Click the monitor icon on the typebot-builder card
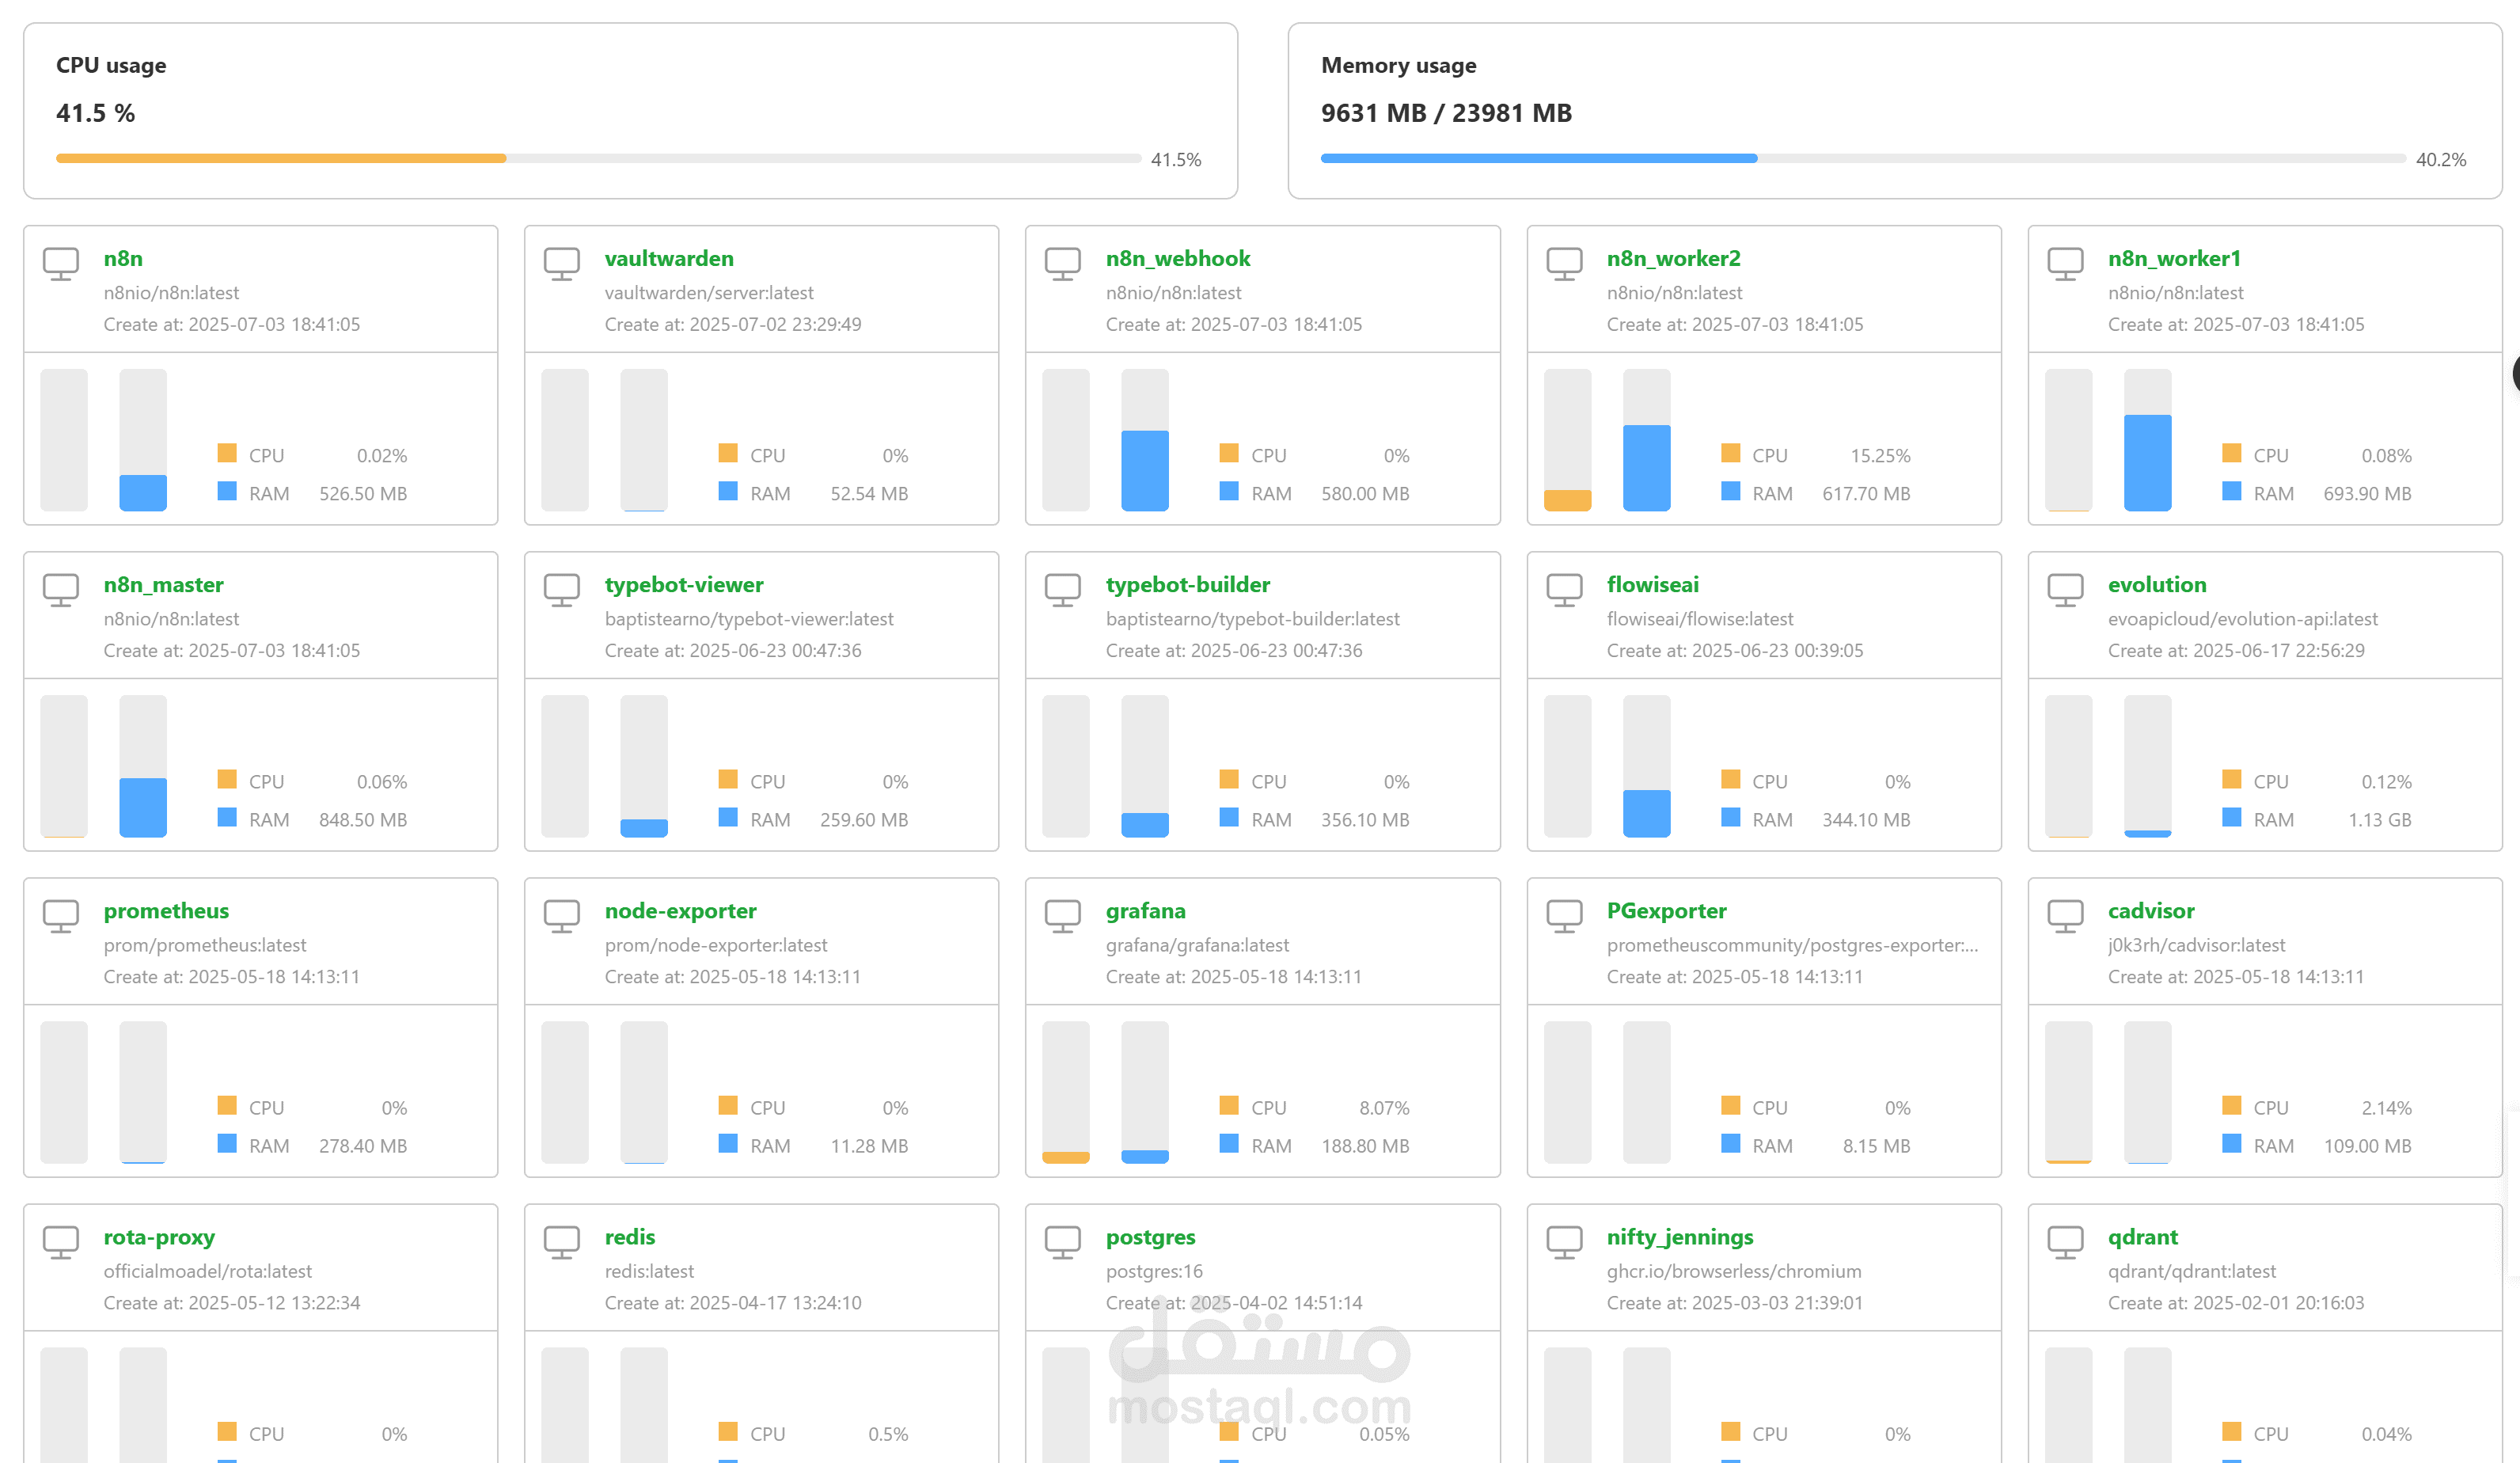 pos(1063,590)
